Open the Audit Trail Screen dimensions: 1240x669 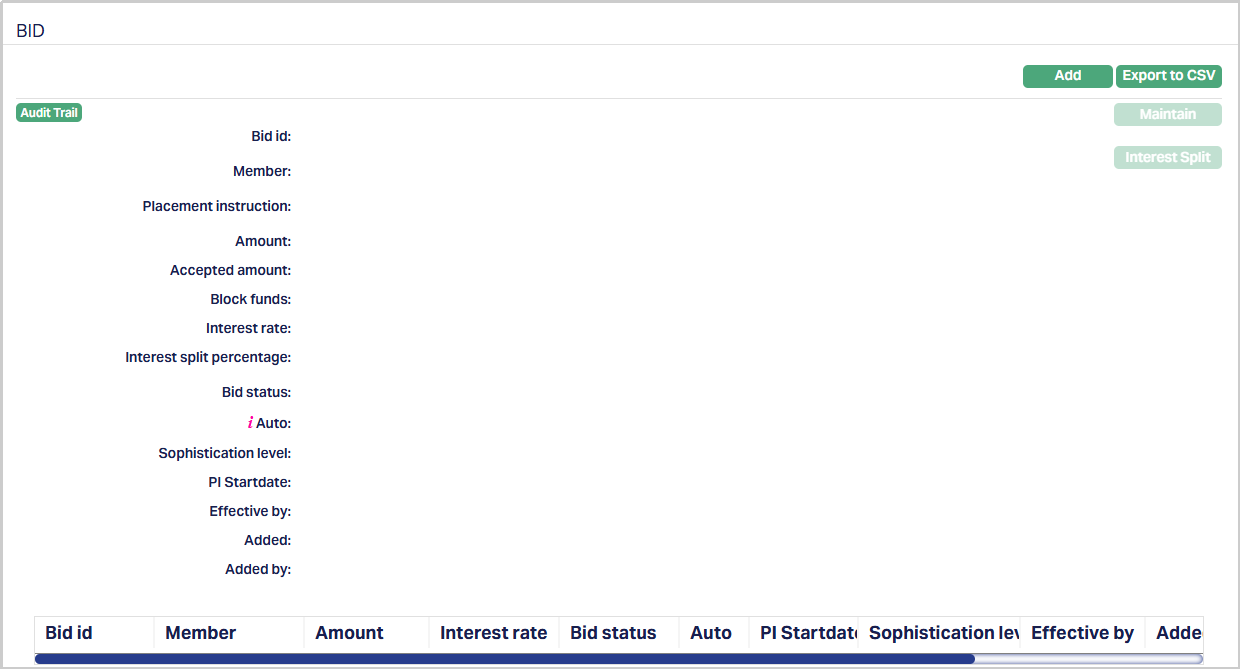[49, 113]
